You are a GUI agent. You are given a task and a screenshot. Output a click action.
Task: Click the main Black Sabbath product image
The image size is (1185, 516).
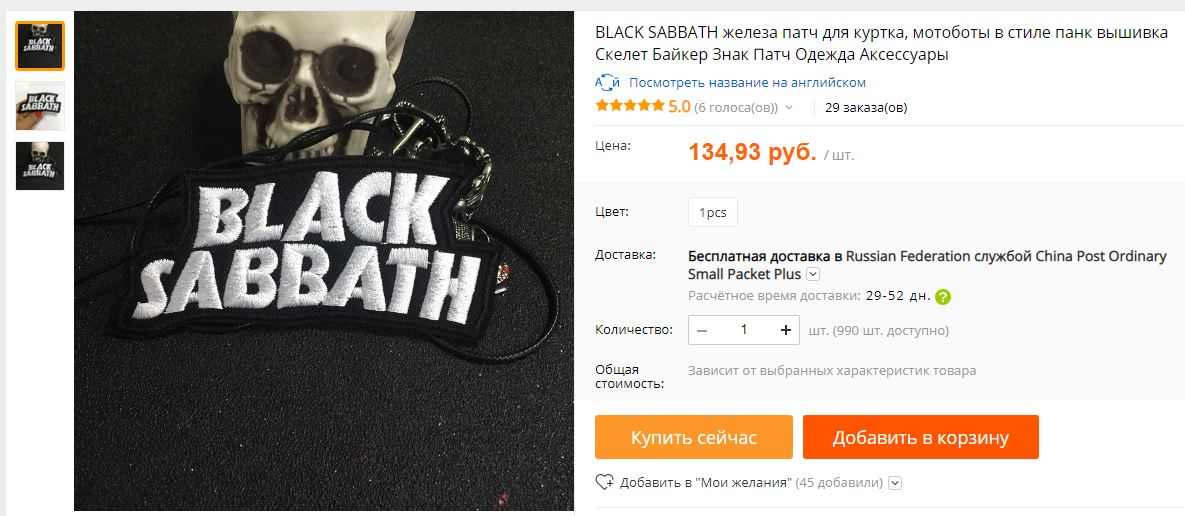[323, 261]
